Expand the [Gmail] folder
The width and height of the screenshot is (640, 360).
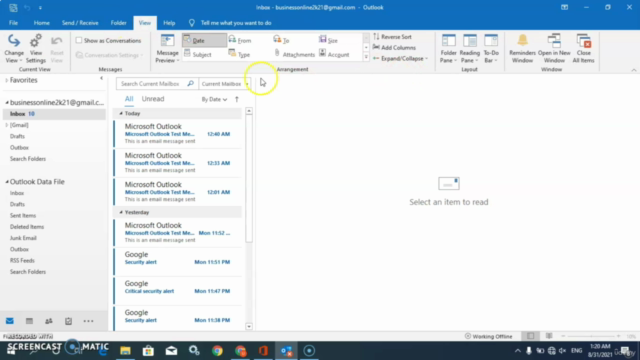click(x=7, y=125)
